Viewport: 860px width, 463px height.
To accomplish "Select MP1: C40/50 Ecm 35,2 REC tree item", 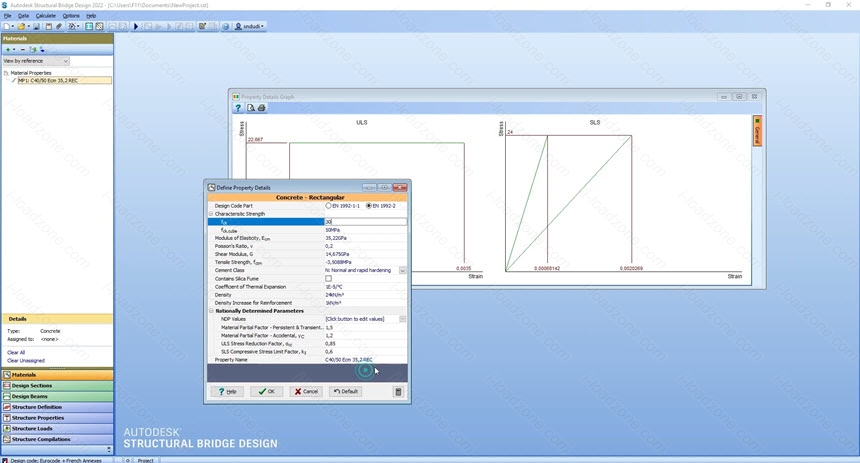I will pos(64,81).
